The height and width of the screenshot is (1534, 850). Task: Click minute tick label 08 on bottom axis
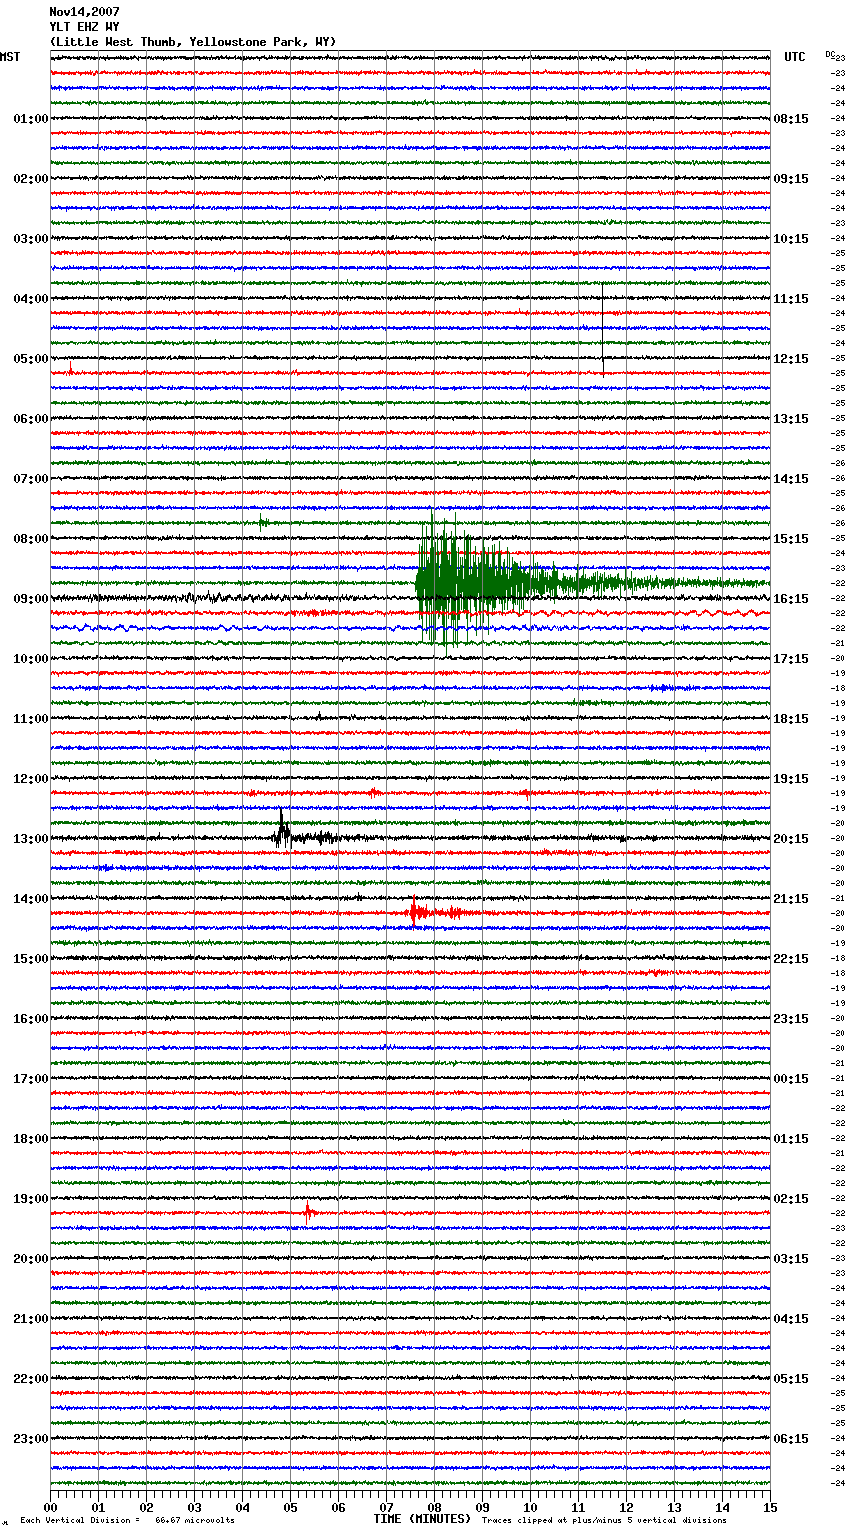coord(434,1507)
